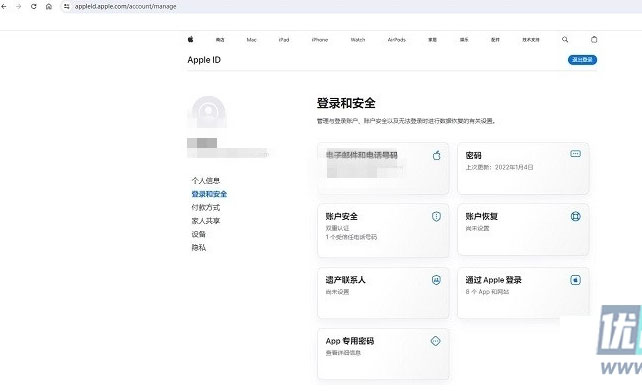Screen dimensions: 642x391
Task: Select 设备 in the sidebar
Action: (x=199, y=234)
